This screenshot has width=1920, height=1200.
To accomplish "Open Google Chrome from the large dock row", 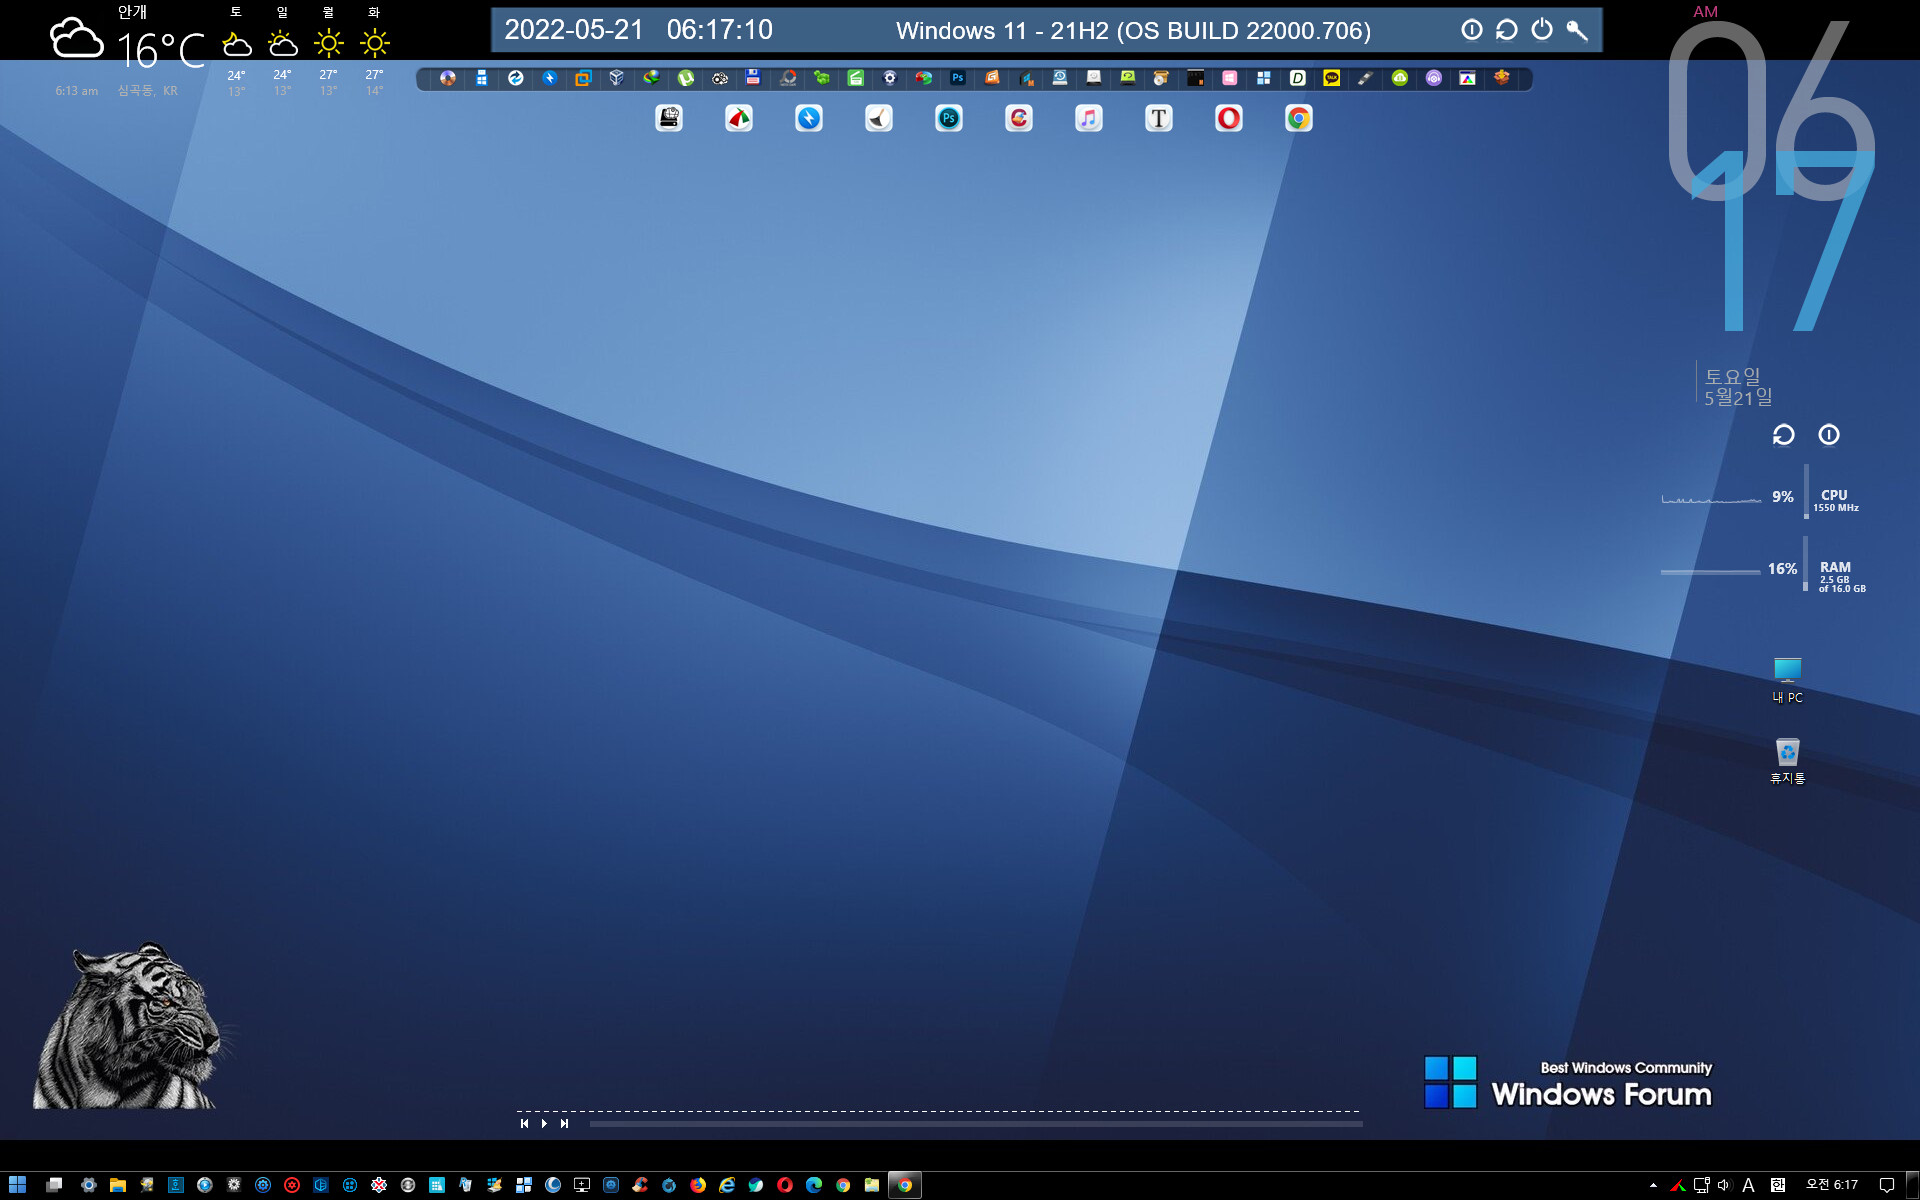I will [x=1298, y=119].
